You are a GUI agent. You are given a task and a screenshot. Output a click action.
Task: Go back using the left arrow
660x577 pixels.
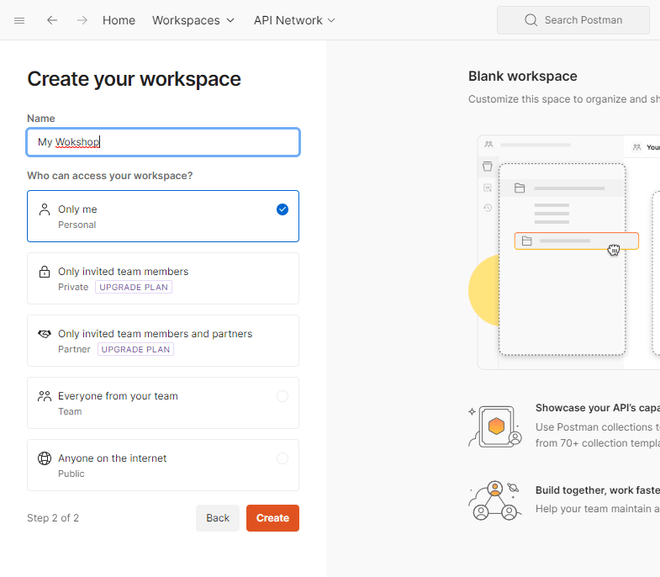(52, 20)
